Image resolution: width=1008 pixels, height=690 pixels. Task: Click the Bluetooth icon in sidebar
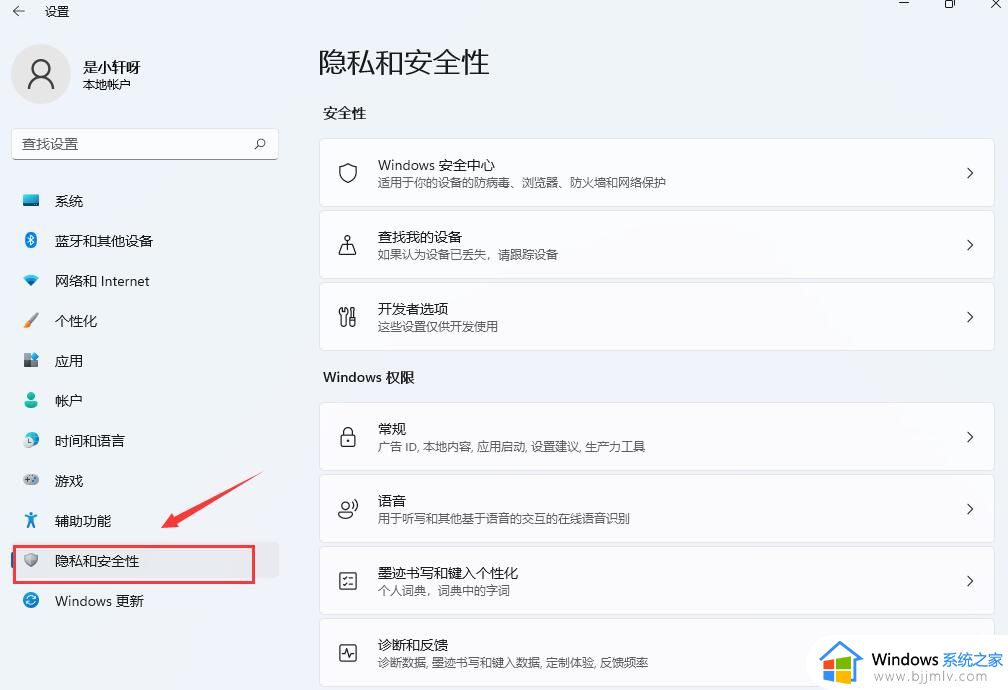tap(31, 241)
